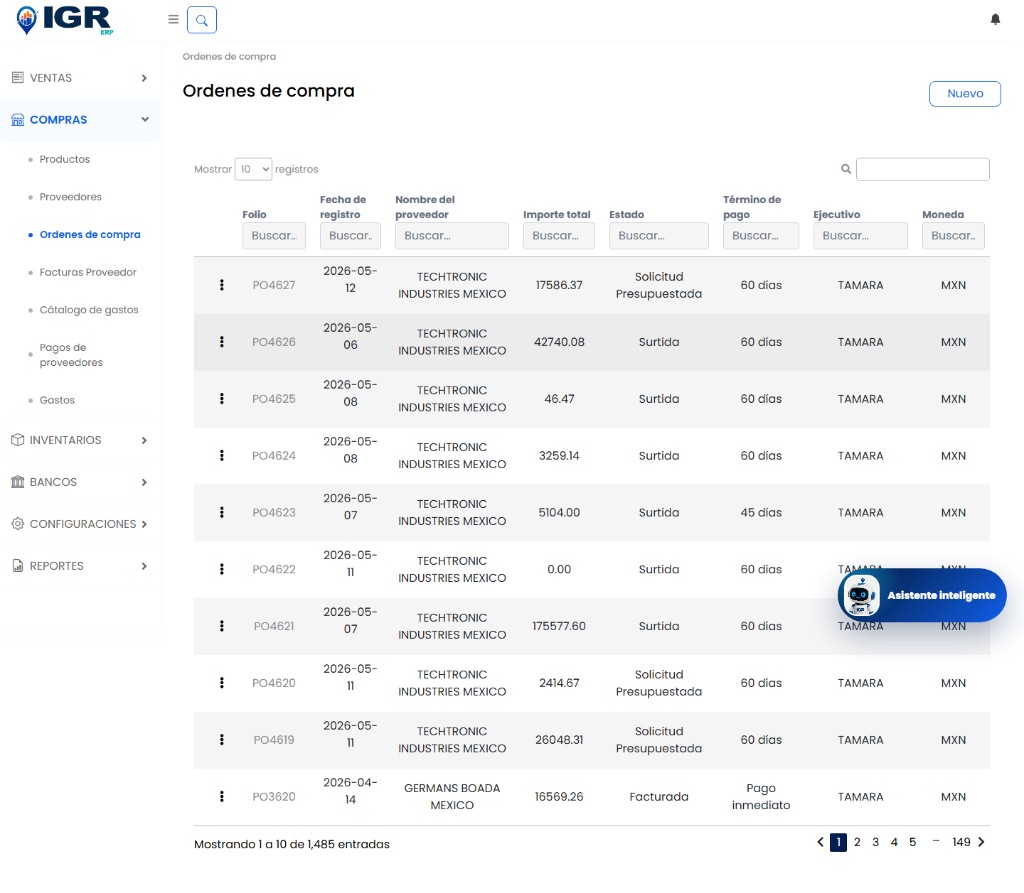Screen dimensions: 1024x893
Task: Focus the Moneda filter field
Action: click(953, 235)
